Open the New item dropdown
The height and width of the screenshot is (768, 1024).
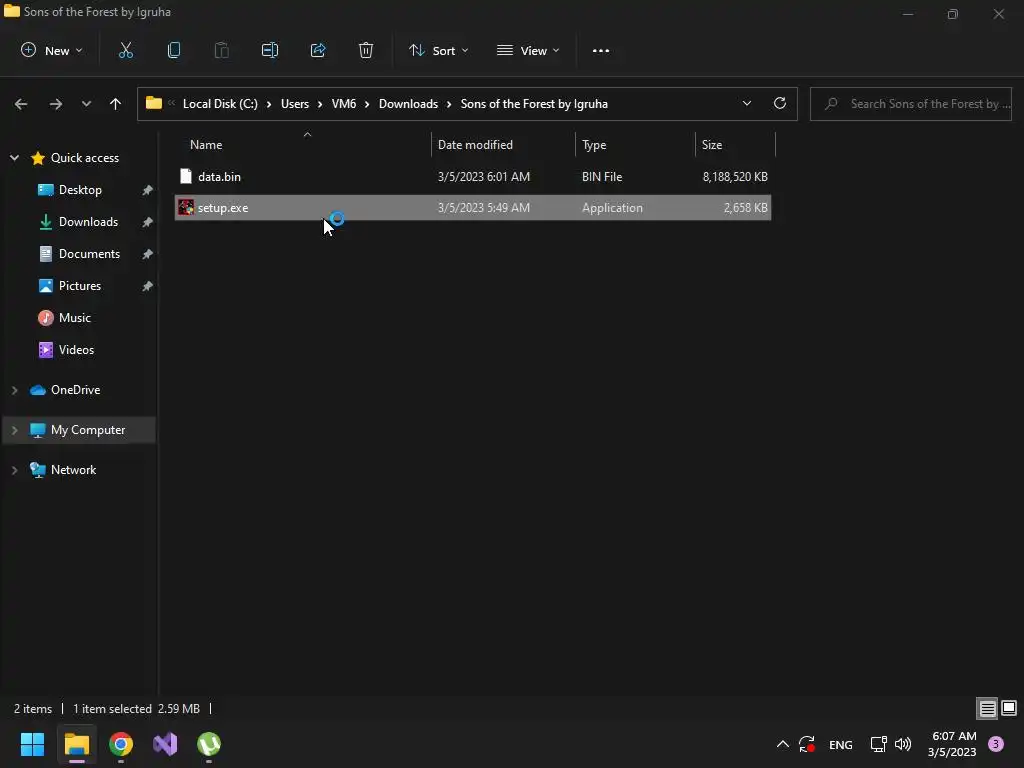point(52,50)
